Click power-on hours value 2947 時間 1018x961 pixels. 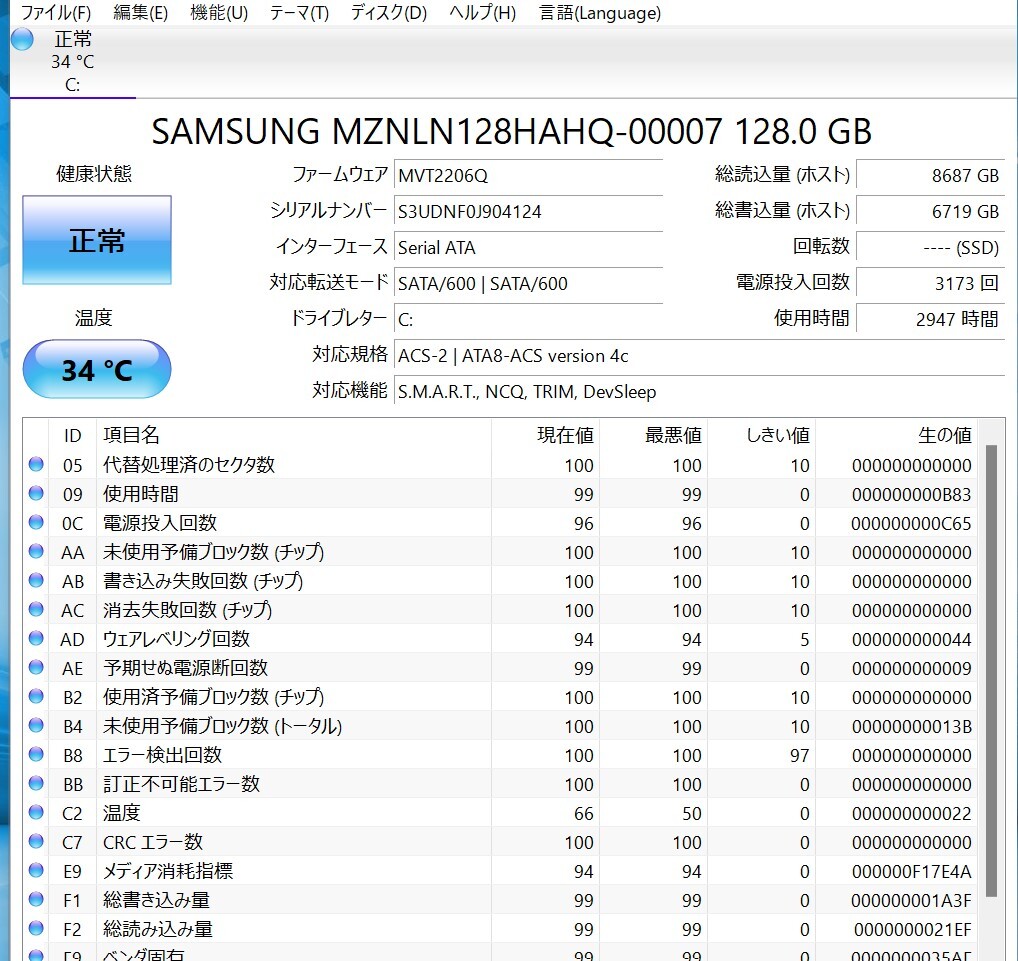[930, 319]
